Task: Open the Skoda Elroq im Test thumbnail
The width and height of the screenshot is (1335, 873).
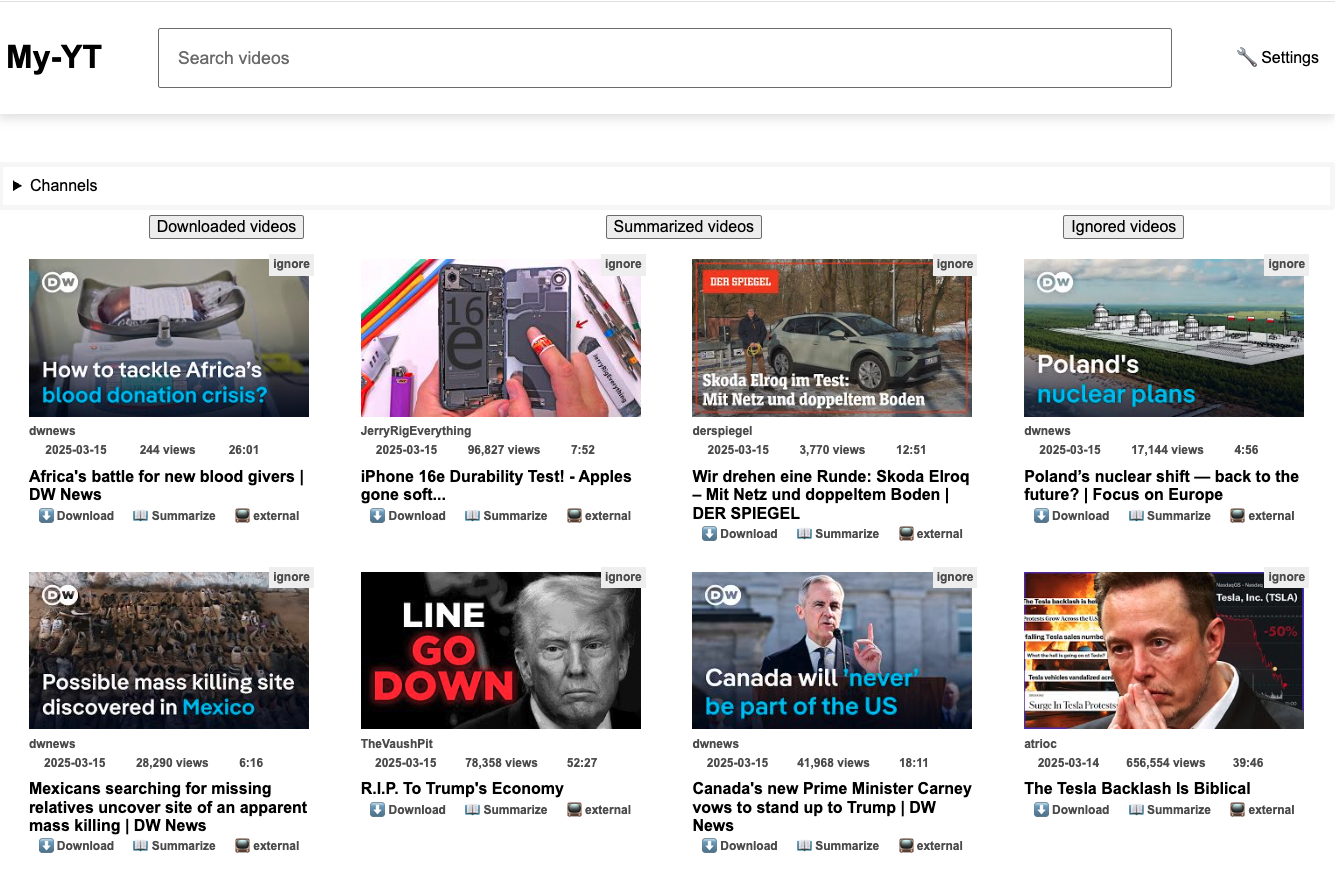Action: click(832, 338)
